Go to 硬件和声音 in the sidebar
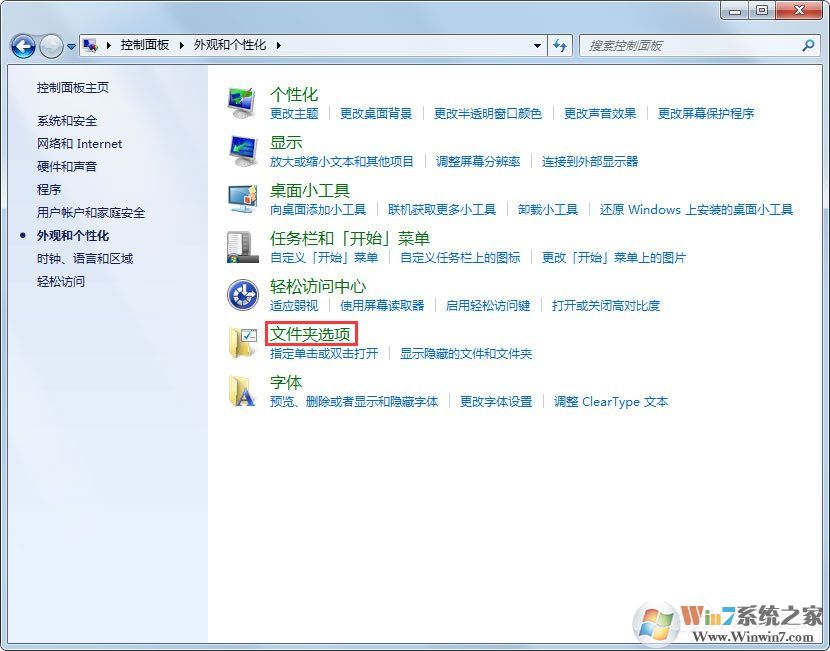 pyautogui.click(x=65, y=166)
